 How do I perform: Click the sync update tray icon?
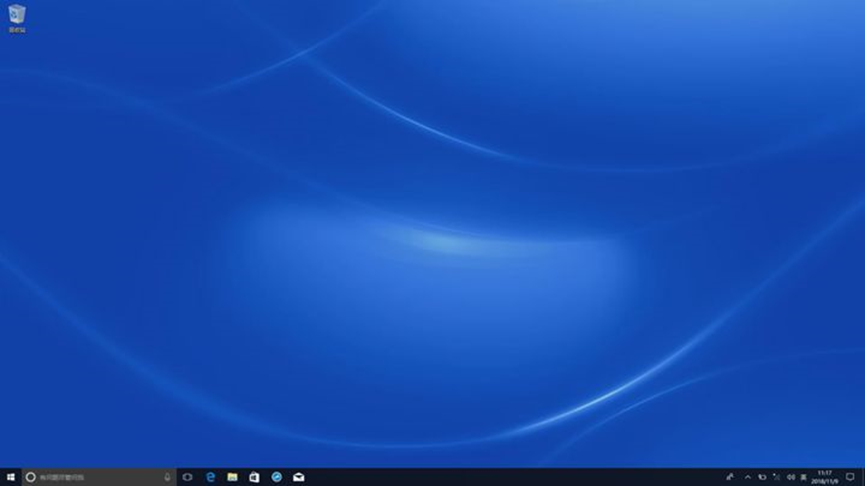pos(762,477)
